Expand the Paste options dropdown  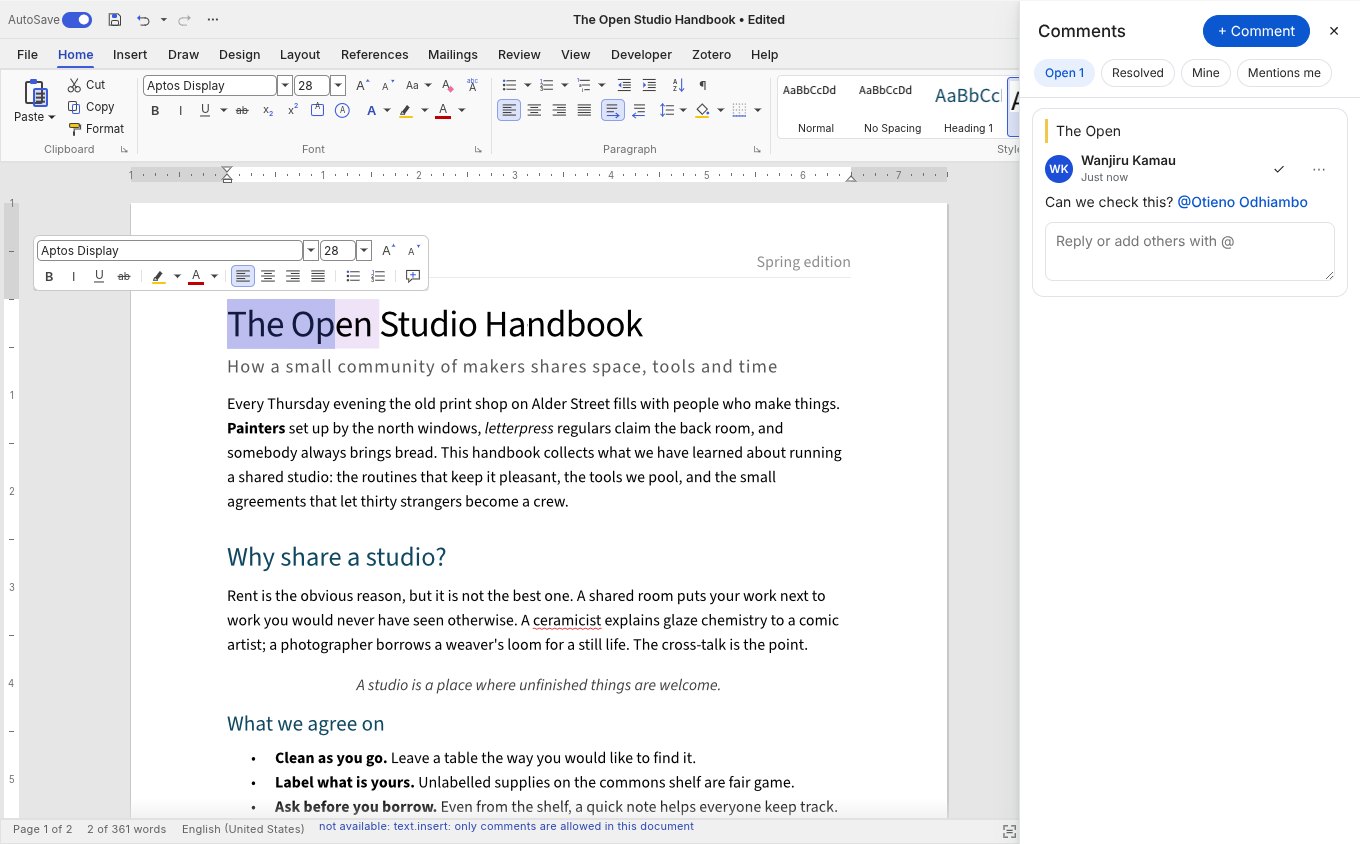pyautogui.click(x=51, y=118)
